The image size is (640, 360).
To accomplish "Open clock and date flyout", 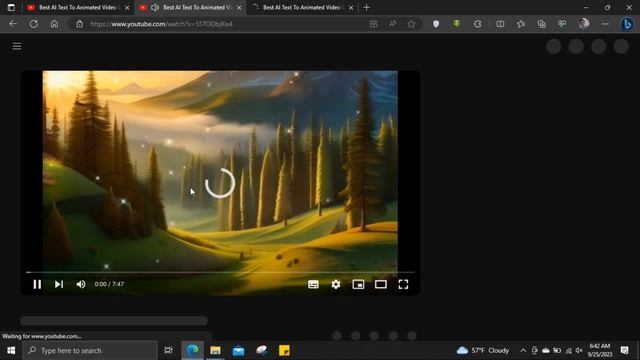I will [x=600, y=351].
